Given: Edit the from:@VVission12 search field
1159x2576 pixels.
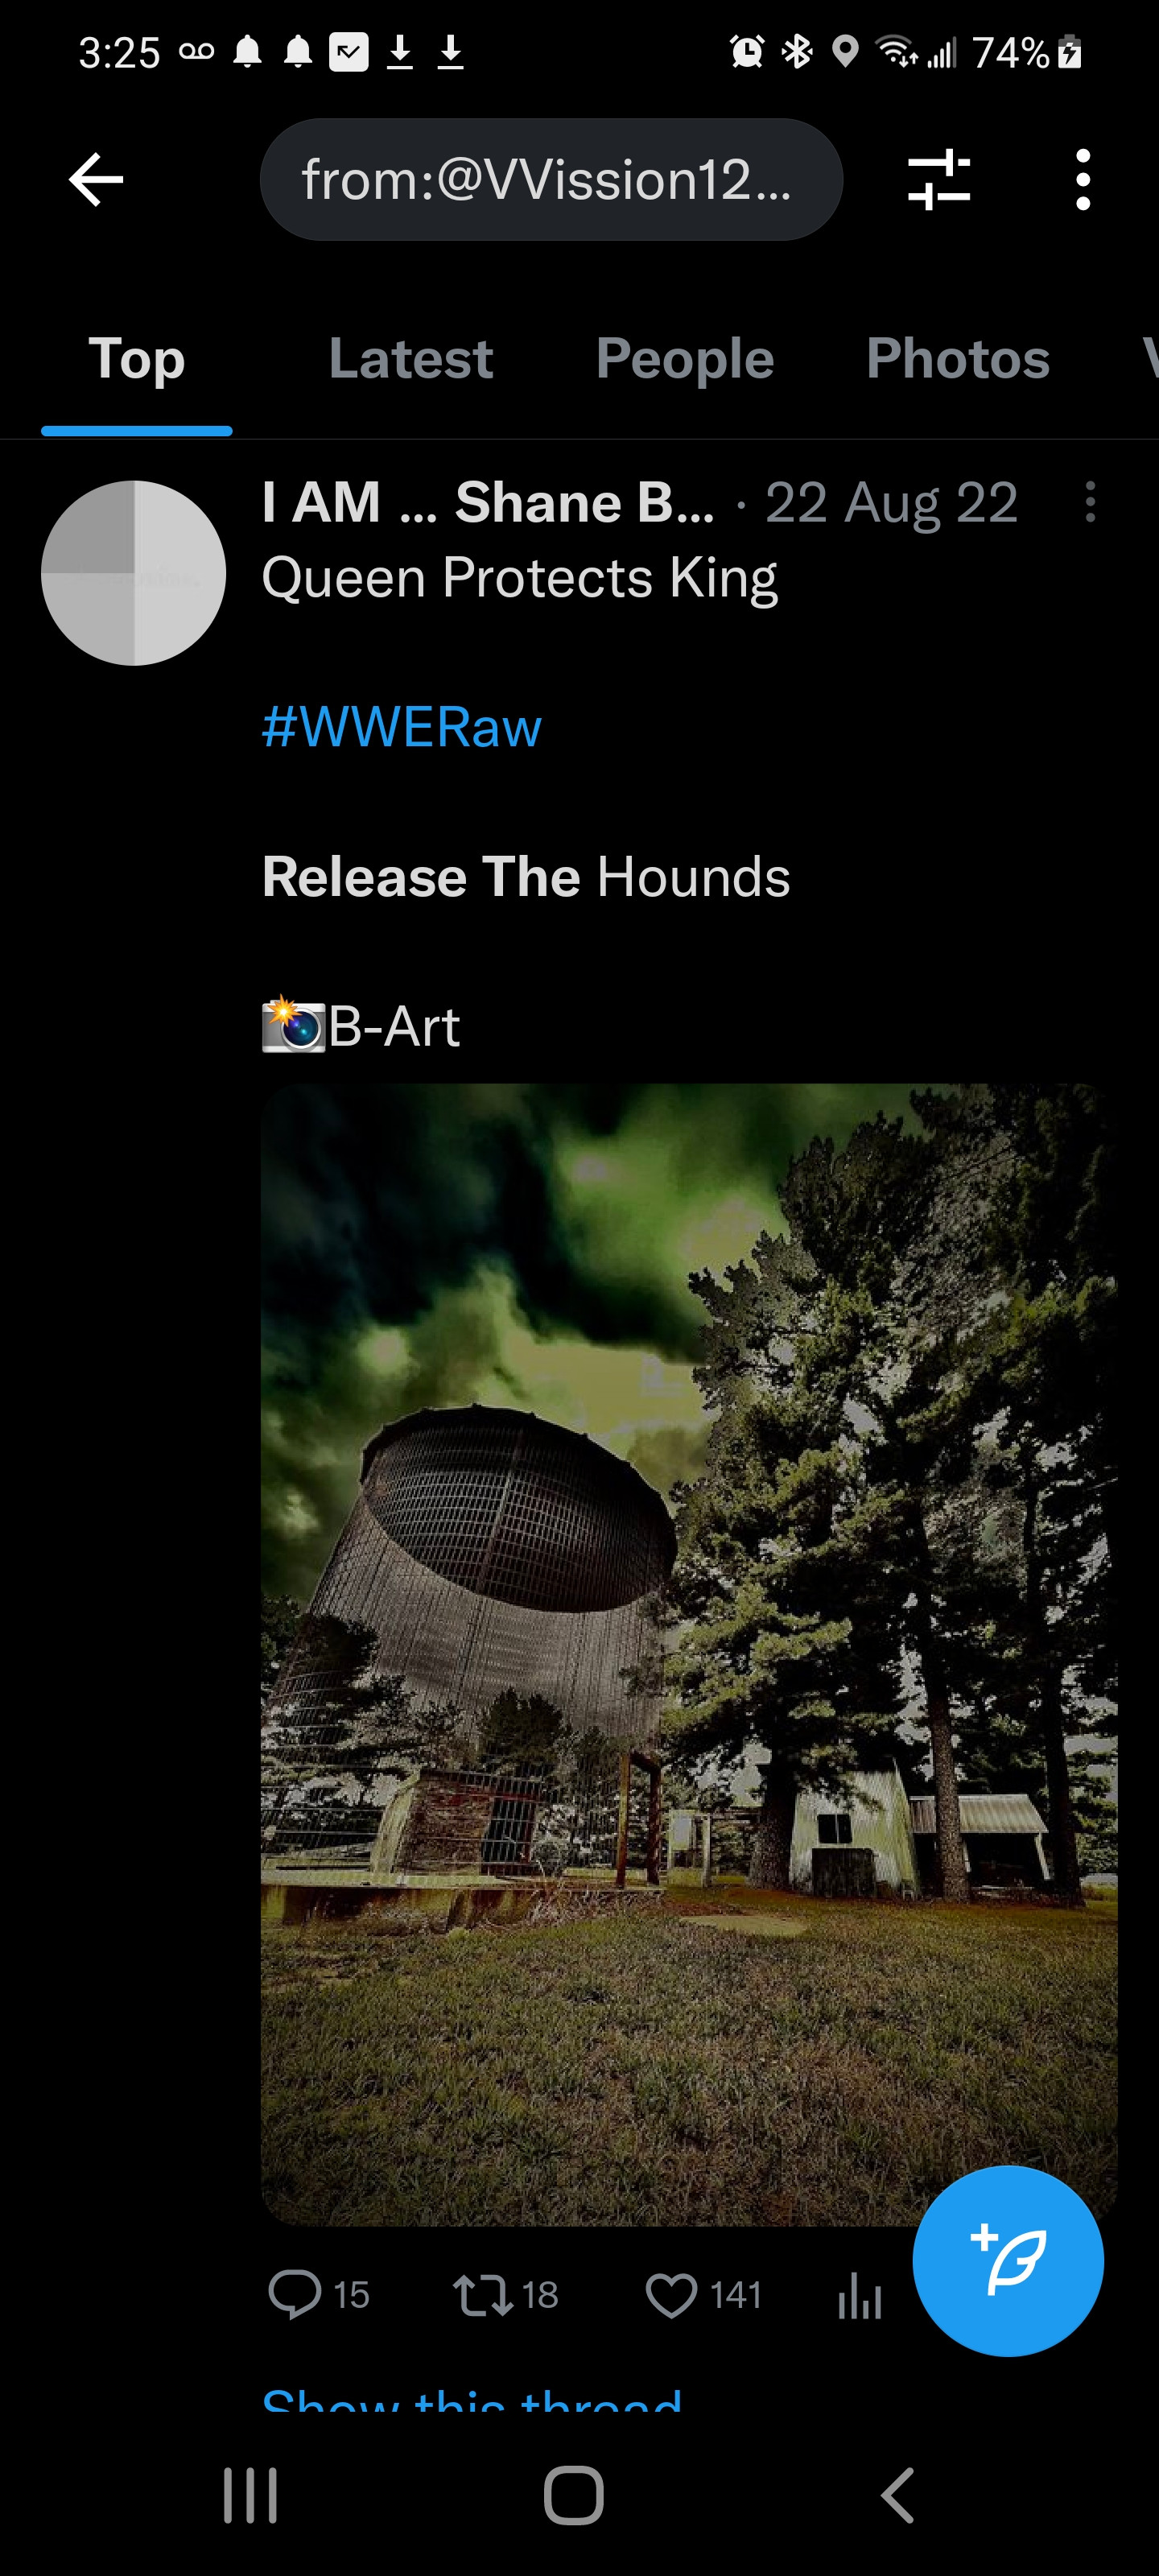Looking at the screenshot, I should pos(551,180).
